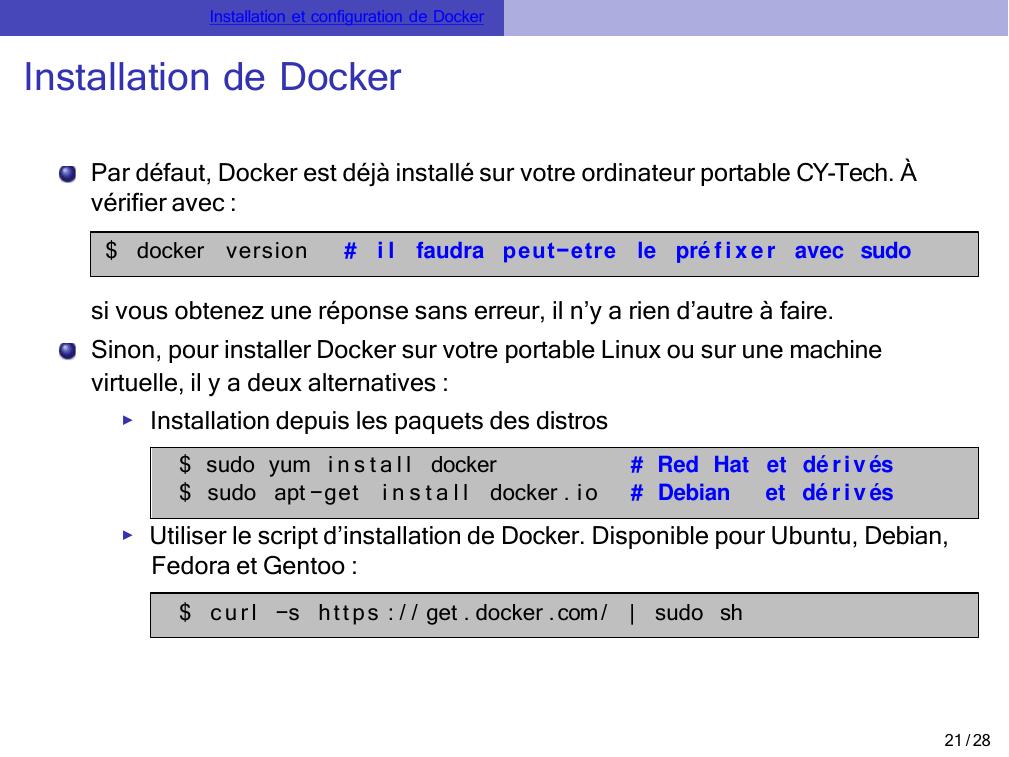Click the first blue bullet beside "Par défaut"
This screenshot has width=1009, height=757.
67,175
